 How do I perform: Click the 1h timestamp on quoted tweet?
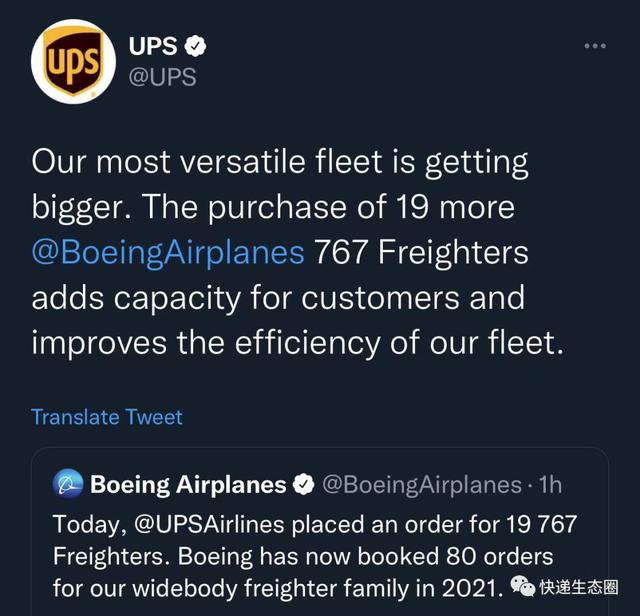point(550,485)
